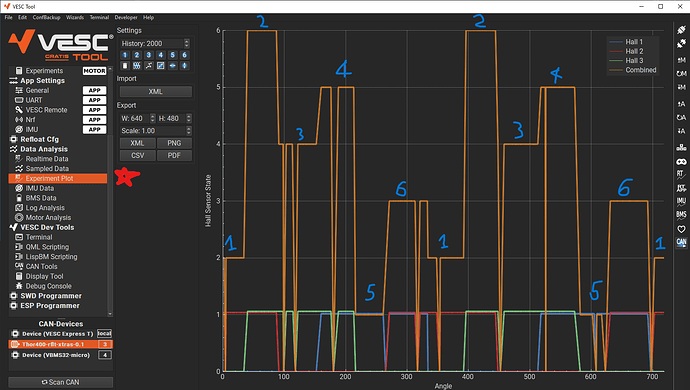The image size is (690, 390).
Task: Click the RT APP data icon in right toolbar
Action: (x=681, y=188)
